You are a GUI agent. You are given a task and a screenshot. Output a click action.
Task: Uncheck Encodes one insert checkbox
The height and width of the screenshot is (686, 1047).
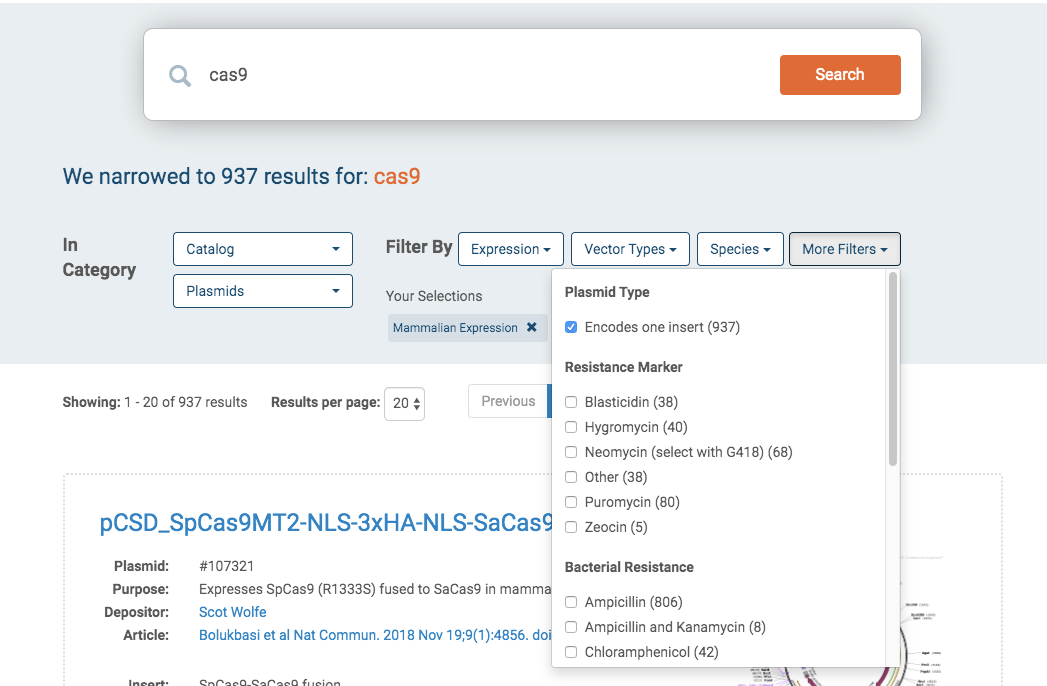[x=571, y=327]
